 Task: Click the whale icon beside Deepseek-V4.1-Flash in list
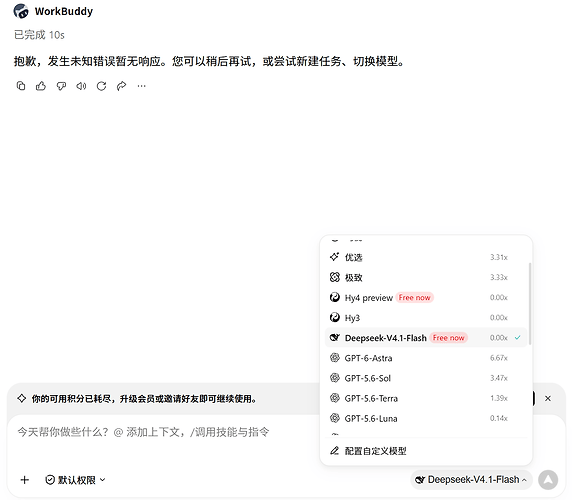335,338
